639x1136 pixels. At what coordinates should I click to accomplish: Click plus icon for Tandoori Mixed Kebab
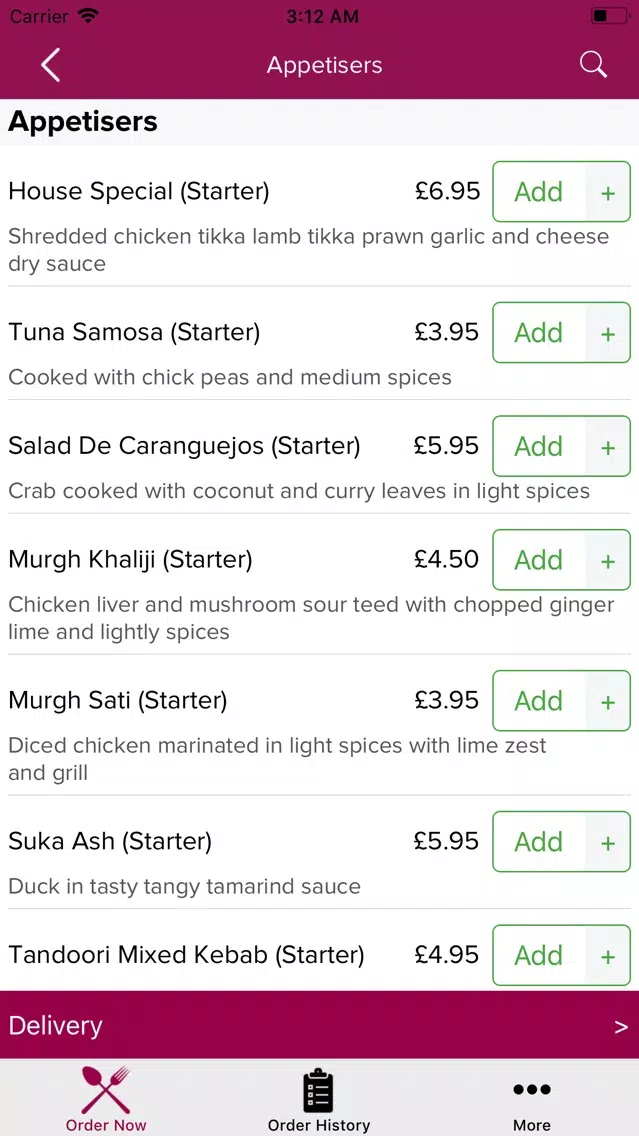(x=608, y=956)
